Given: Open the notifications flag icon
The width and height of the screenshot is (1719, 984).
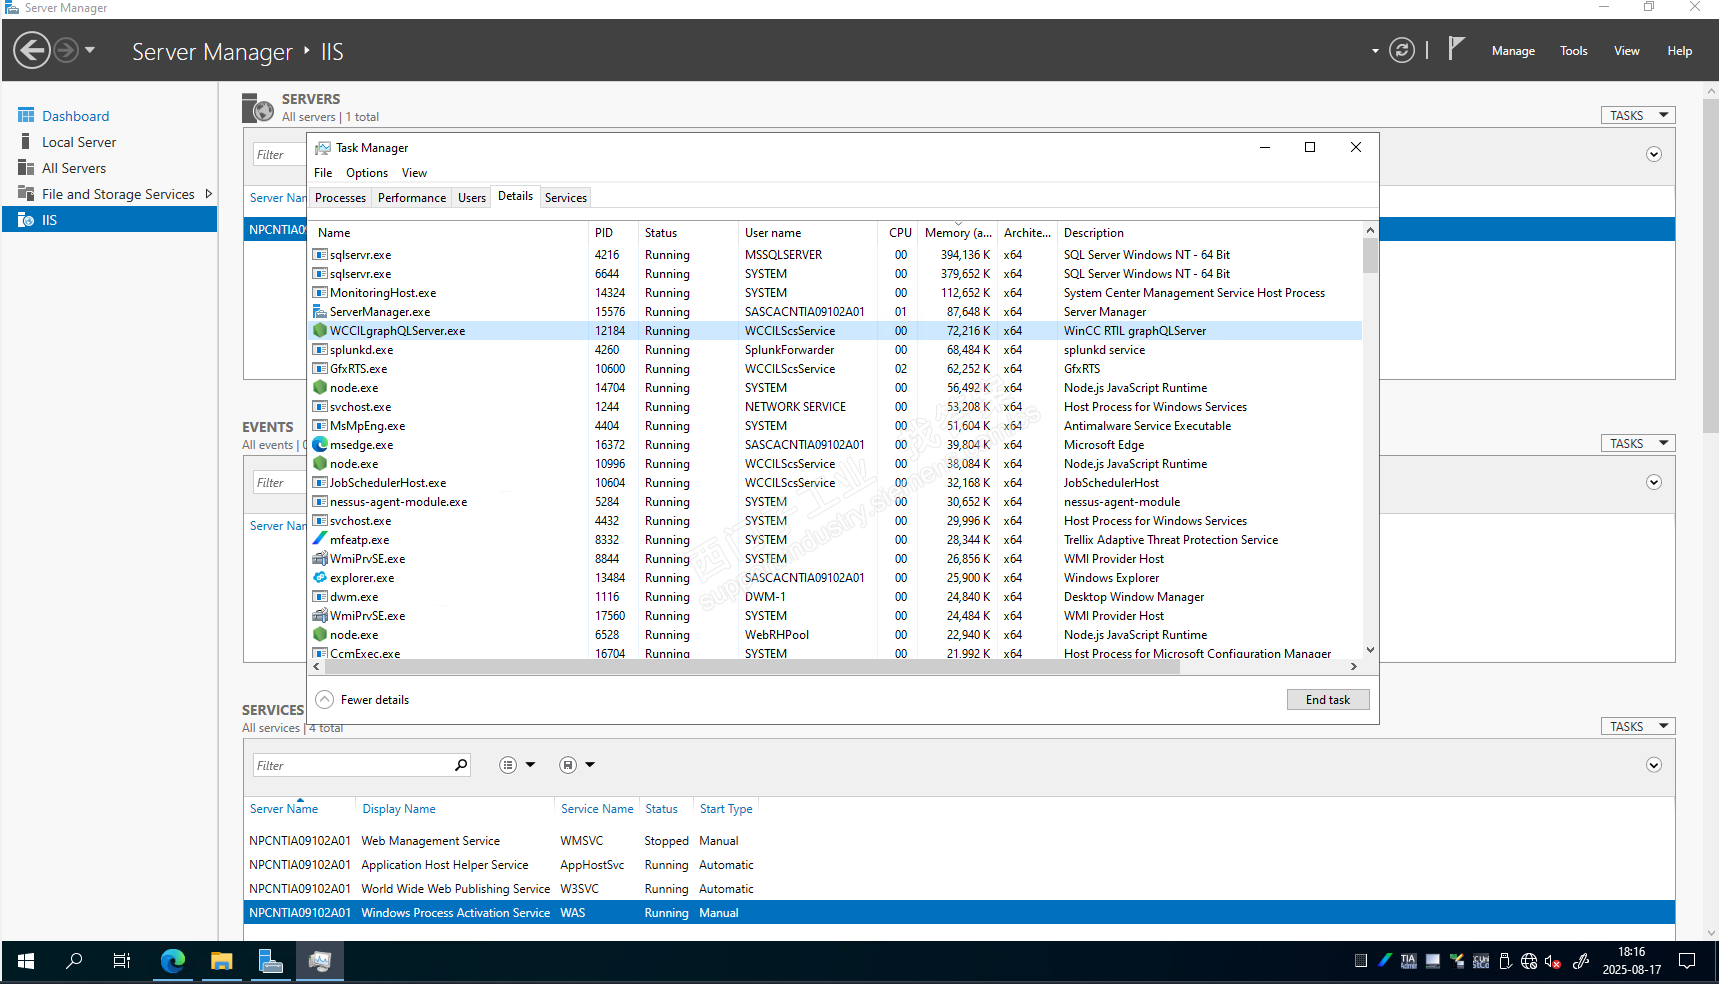Looking at the screenshot, I should [x=1456, y=49].
